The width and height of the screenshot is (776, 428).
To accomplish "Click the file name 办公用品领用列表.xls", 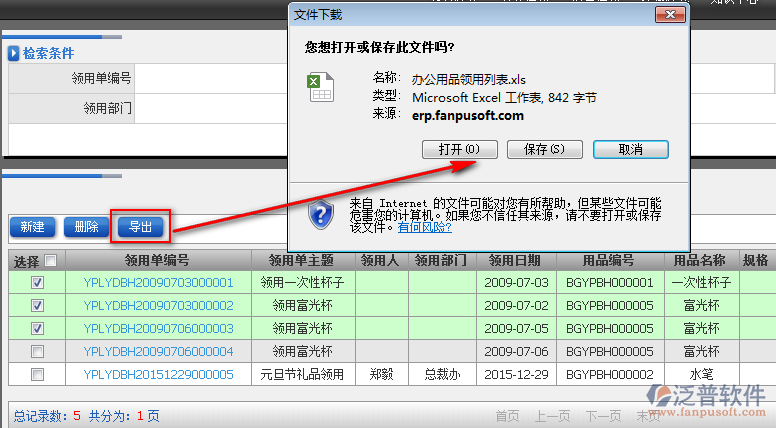I will pos(469,80).
